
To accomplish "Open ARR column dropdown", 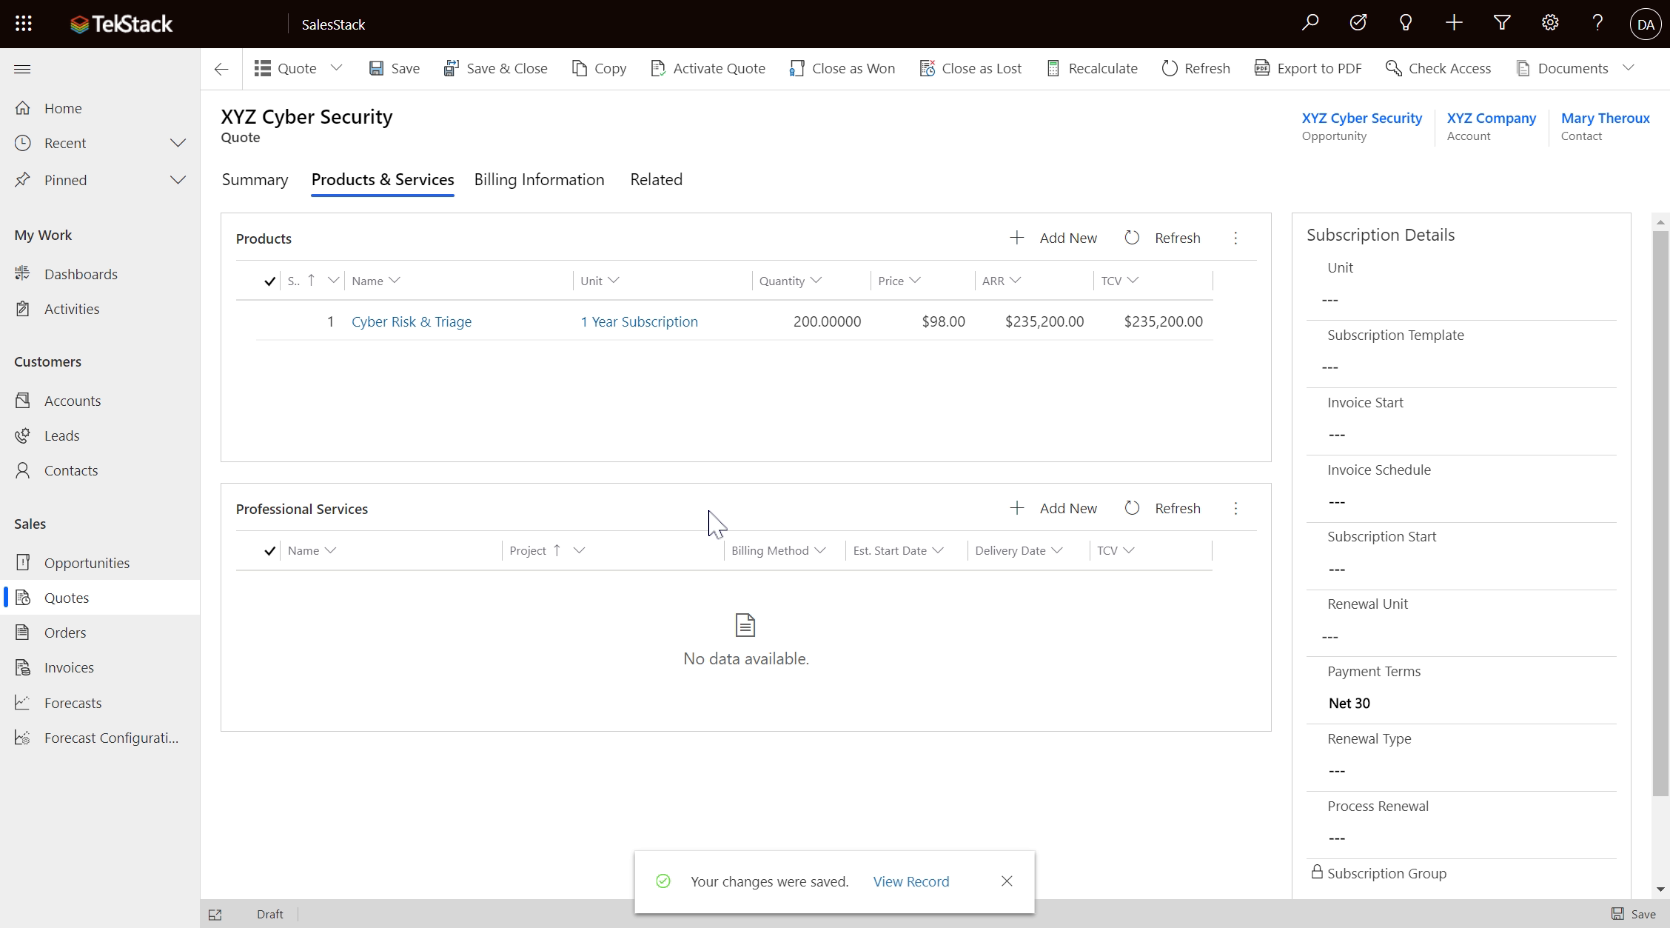I will click(1015, 281).
